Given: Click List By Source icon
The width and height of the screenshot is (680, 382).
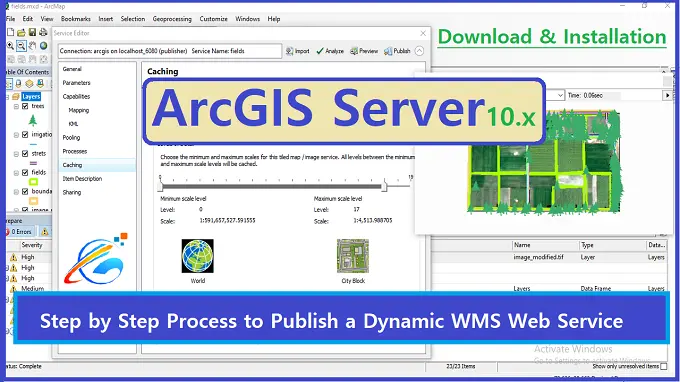Looking at the screenshot, I should 19,83.
